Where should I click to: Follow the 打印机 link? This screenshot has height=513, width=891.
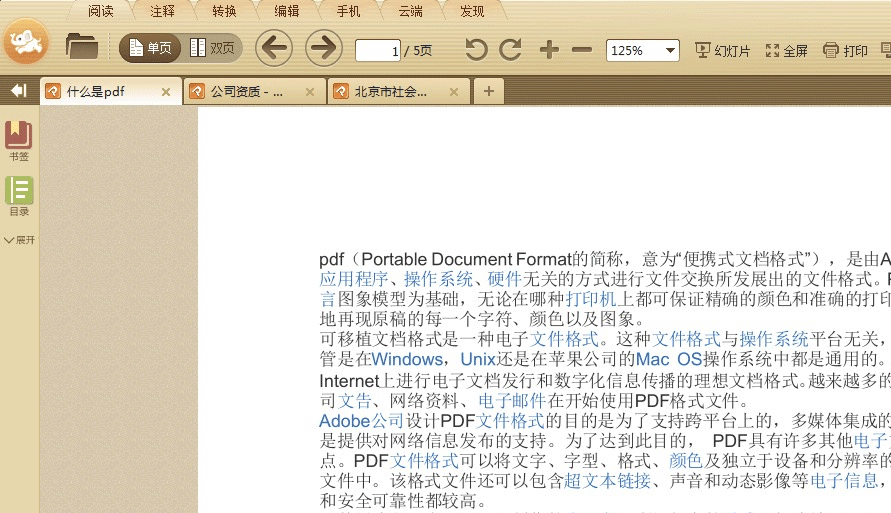(591, 299)
